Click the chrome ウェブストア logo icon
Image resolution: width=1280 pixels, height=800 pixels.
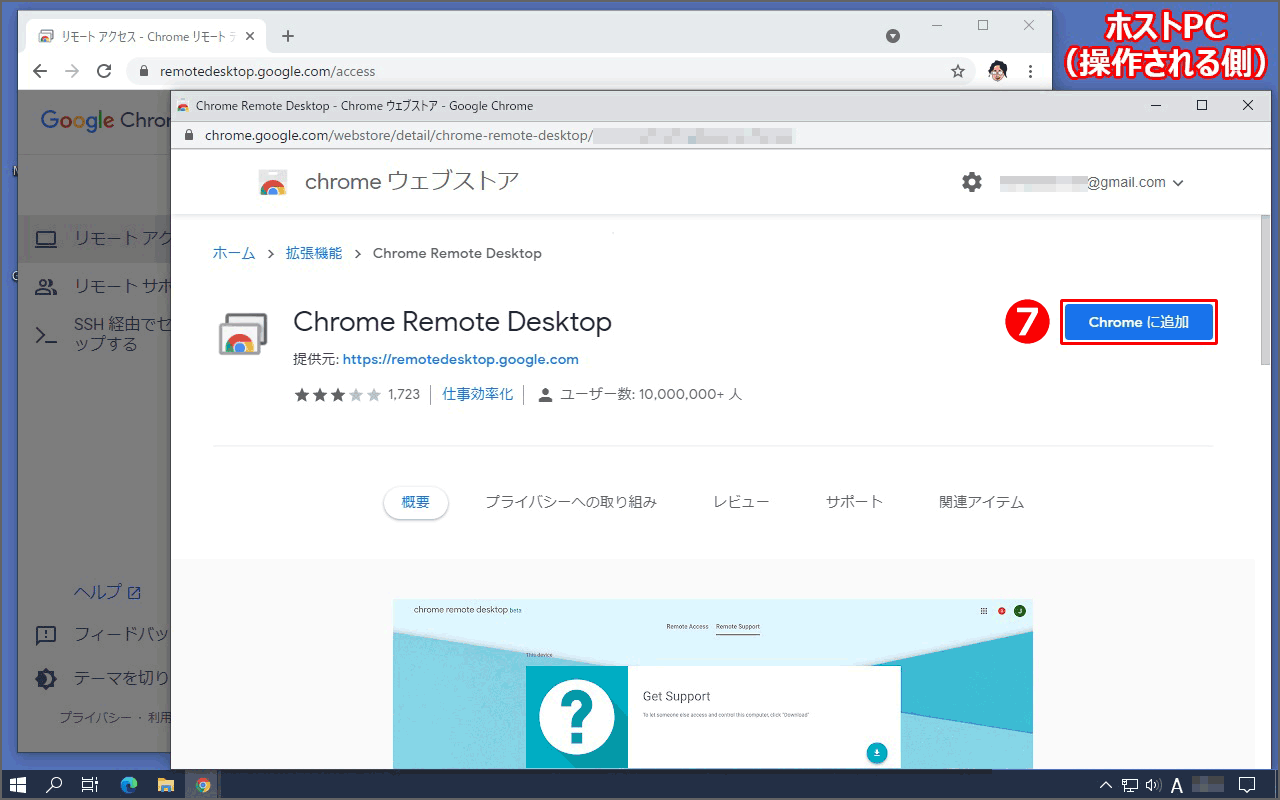tap(272, 182)
